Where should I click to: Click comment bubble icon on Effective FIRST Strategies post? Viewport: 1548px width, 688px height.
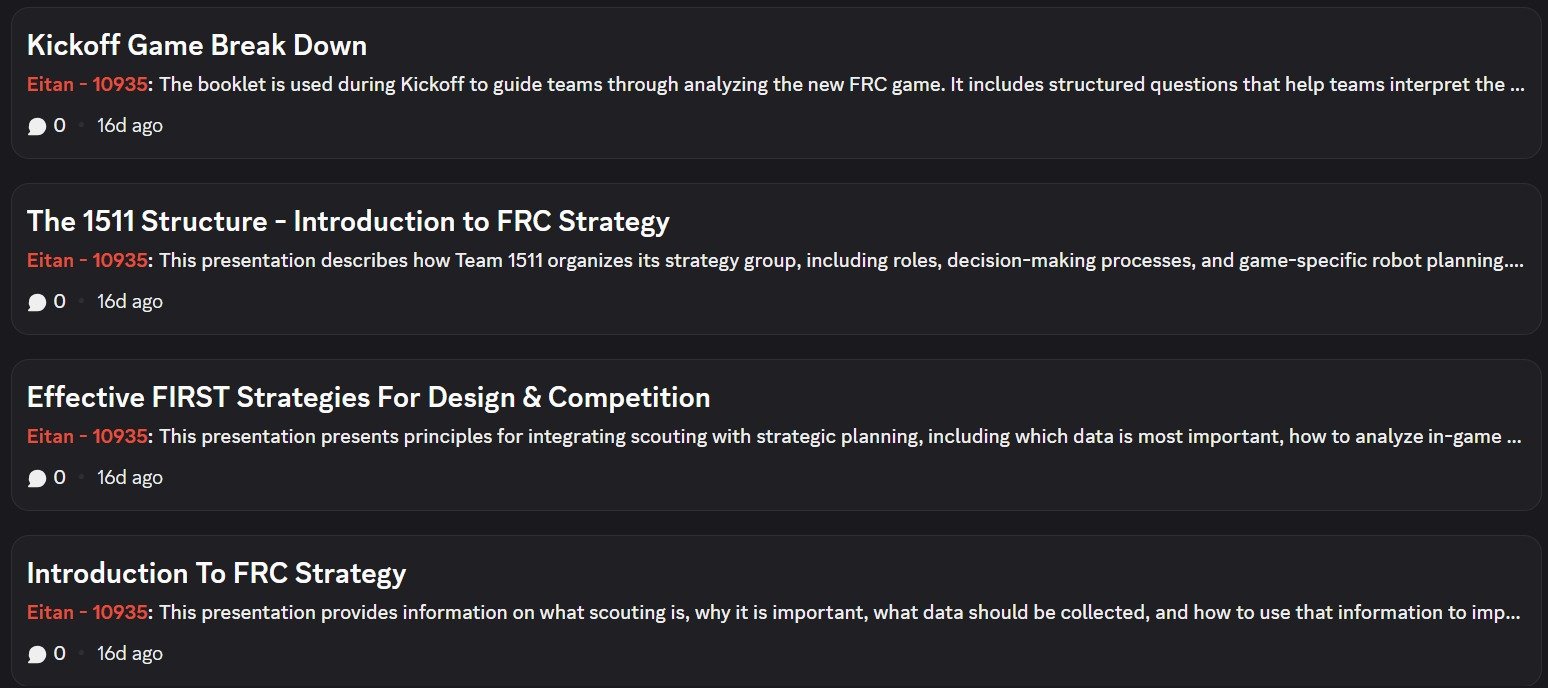tap(37, 478)
